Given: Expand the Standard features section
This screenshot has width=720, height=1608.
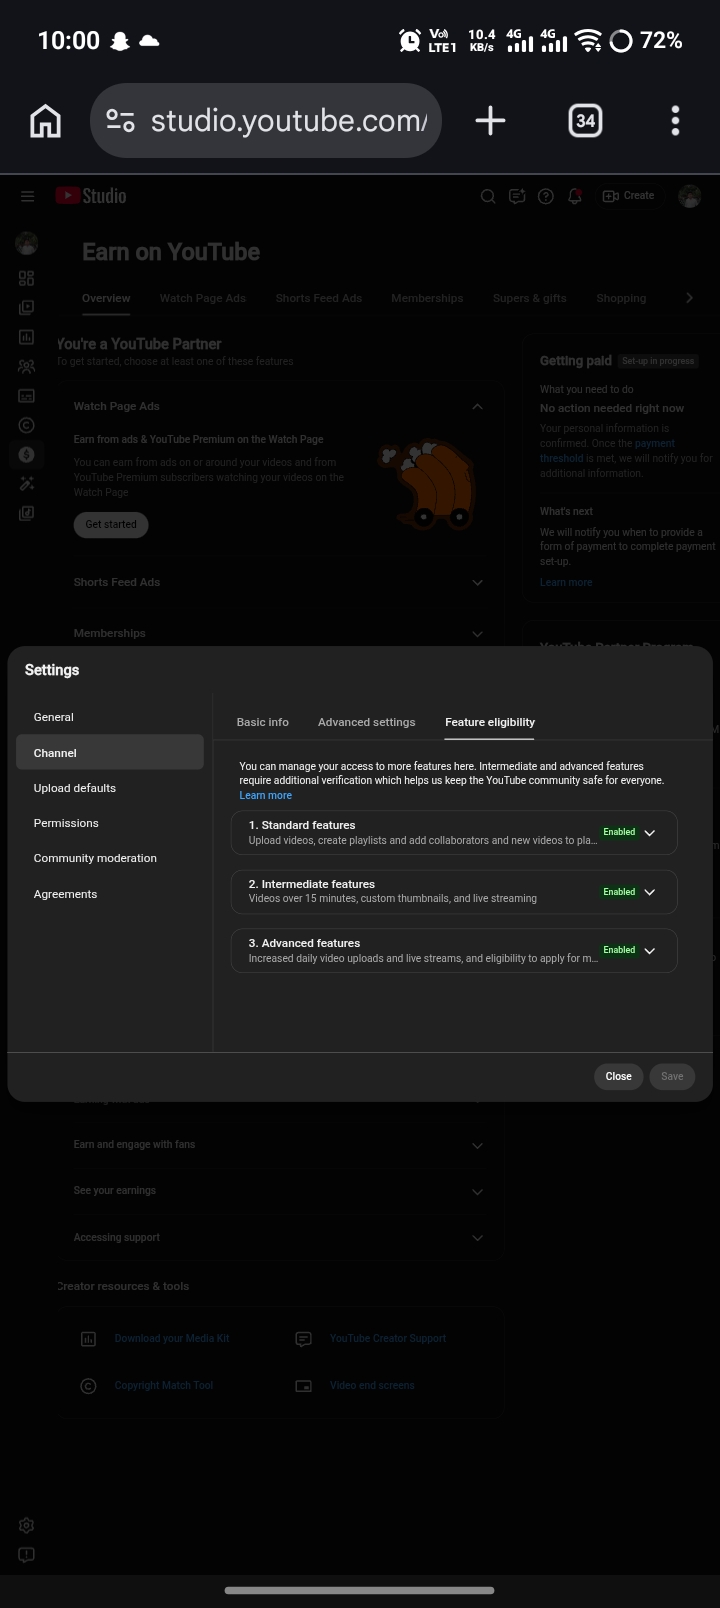Looking at the screenshot, I should pos(454,832).
